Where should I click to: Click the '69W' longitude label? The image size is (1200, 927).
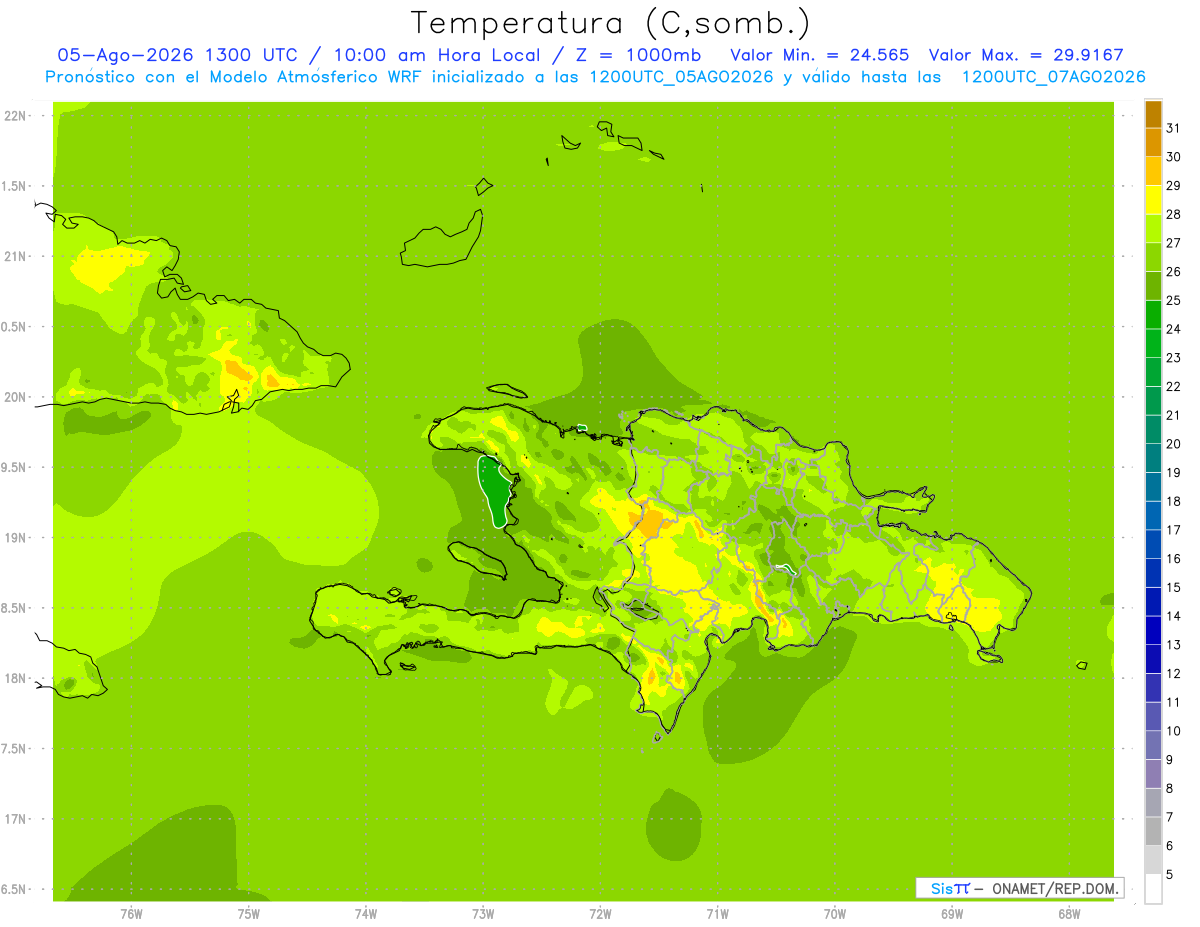tap(952, 914)
